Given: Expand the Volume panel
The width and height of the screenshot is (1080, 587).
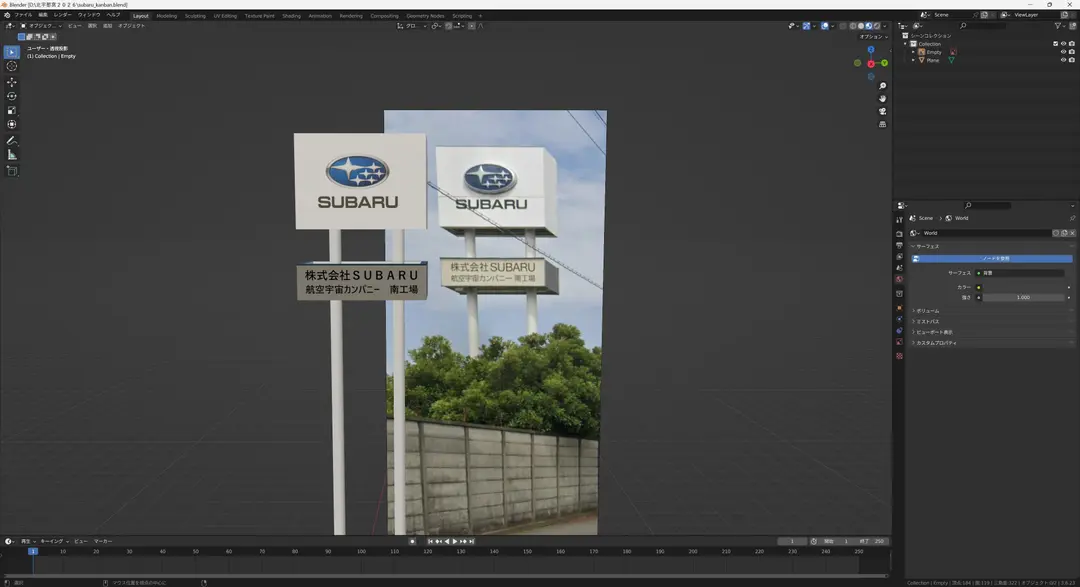Looking at the screenshot, I should tap(927, 311).
